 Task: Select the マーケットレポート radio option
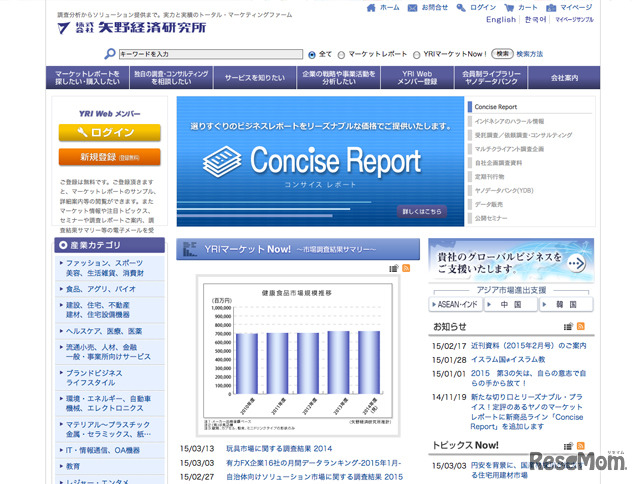[x=342, y=54]
